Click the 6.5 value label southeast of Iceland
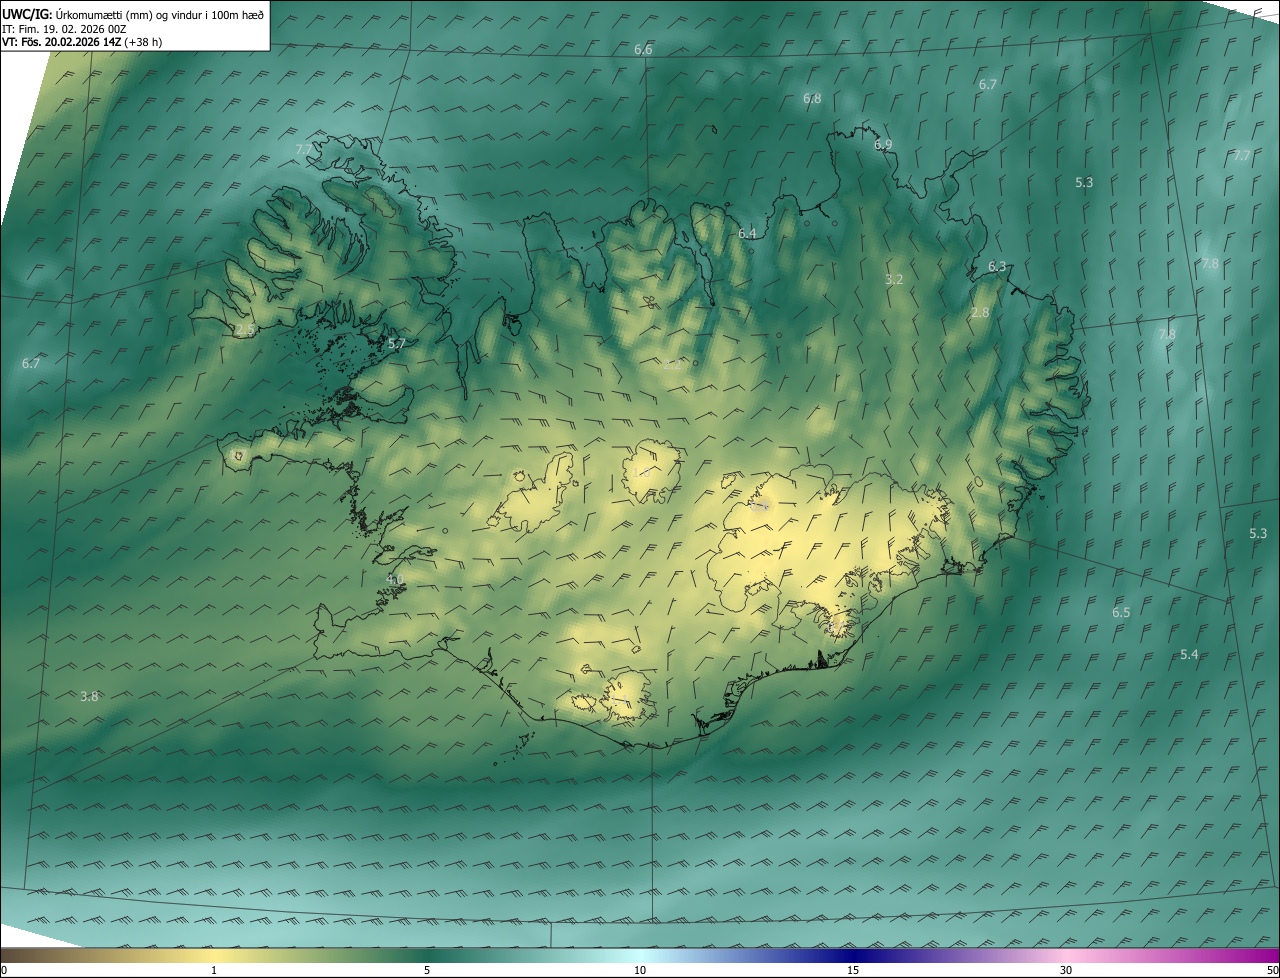The width and height of the screenshot is (1280, 978). [x=1121, y=613]
